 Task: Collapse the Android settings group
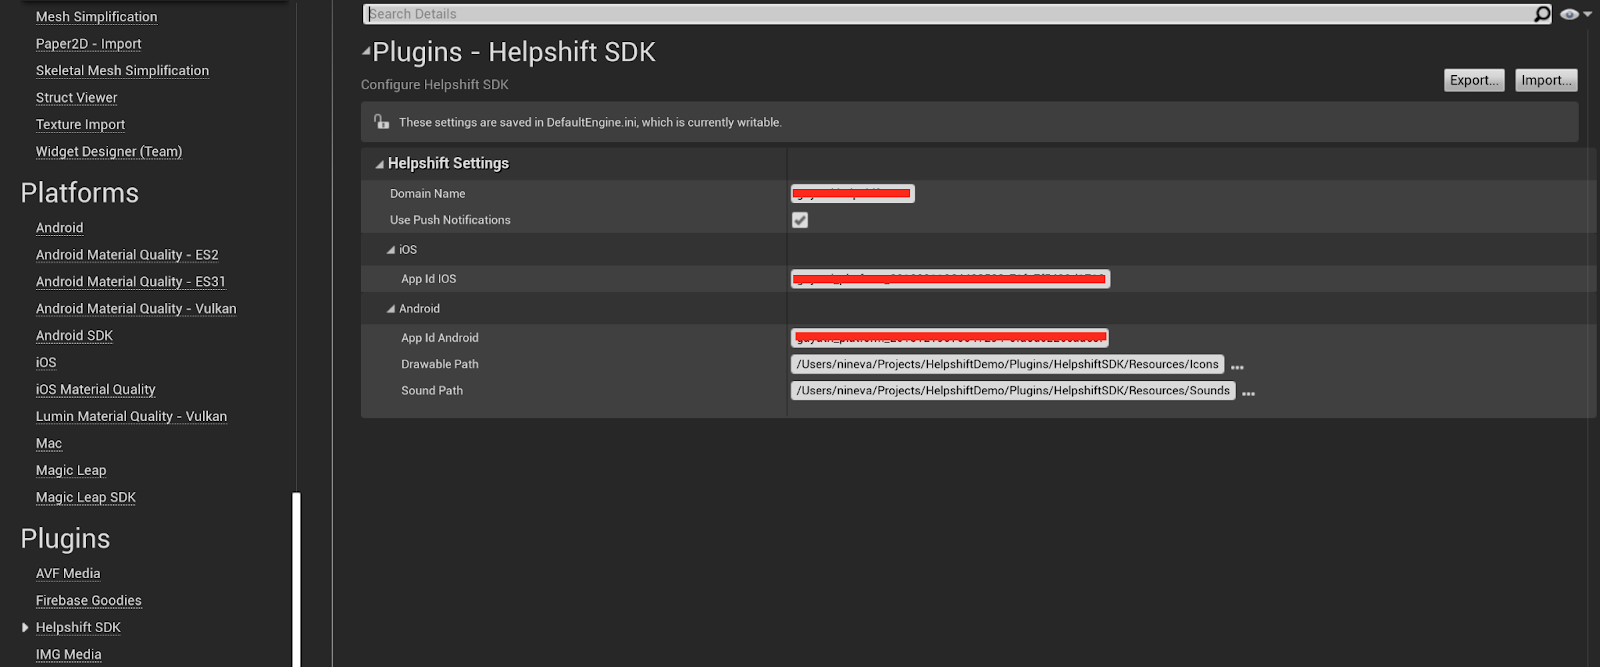pyautogui.click(x=391, y=309)
